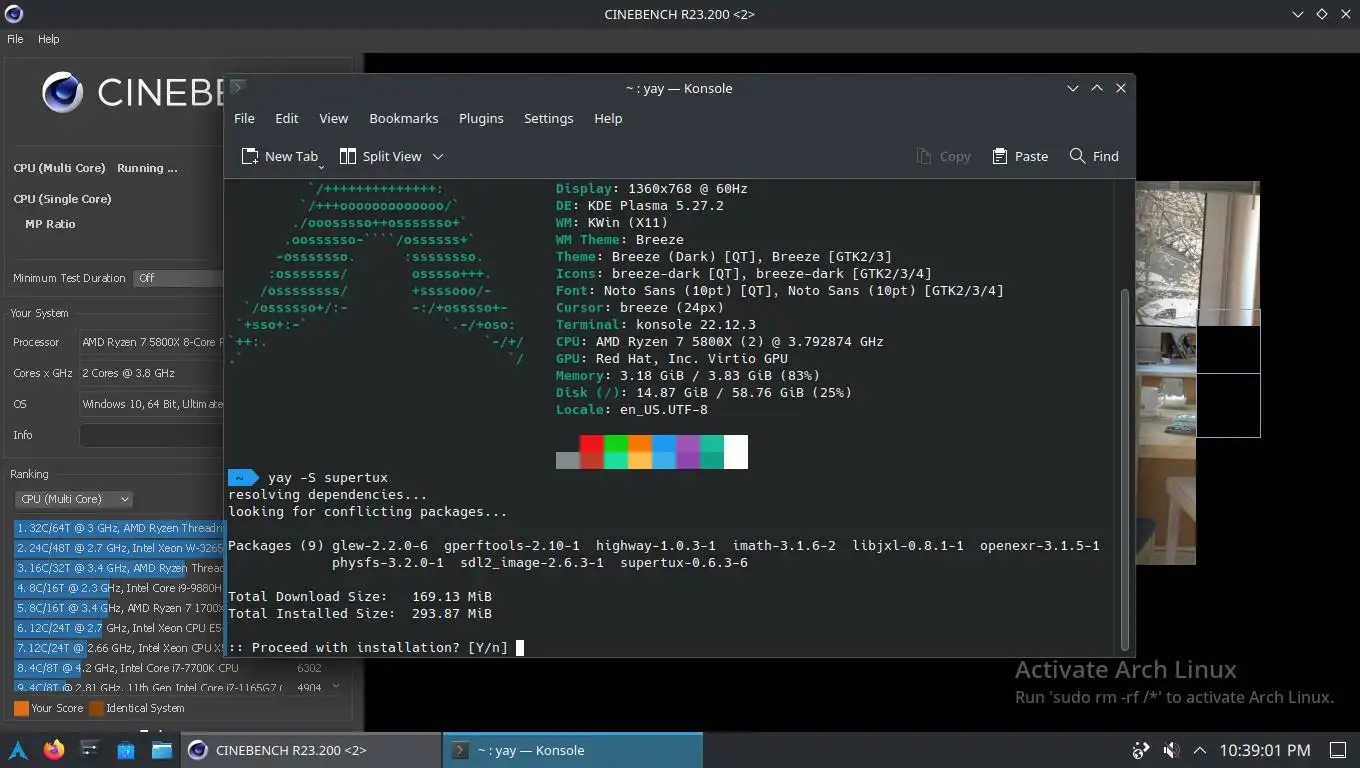Click CPU (Single Core) label
This screenshot has height=768, width=1360.
coord(62,199)
